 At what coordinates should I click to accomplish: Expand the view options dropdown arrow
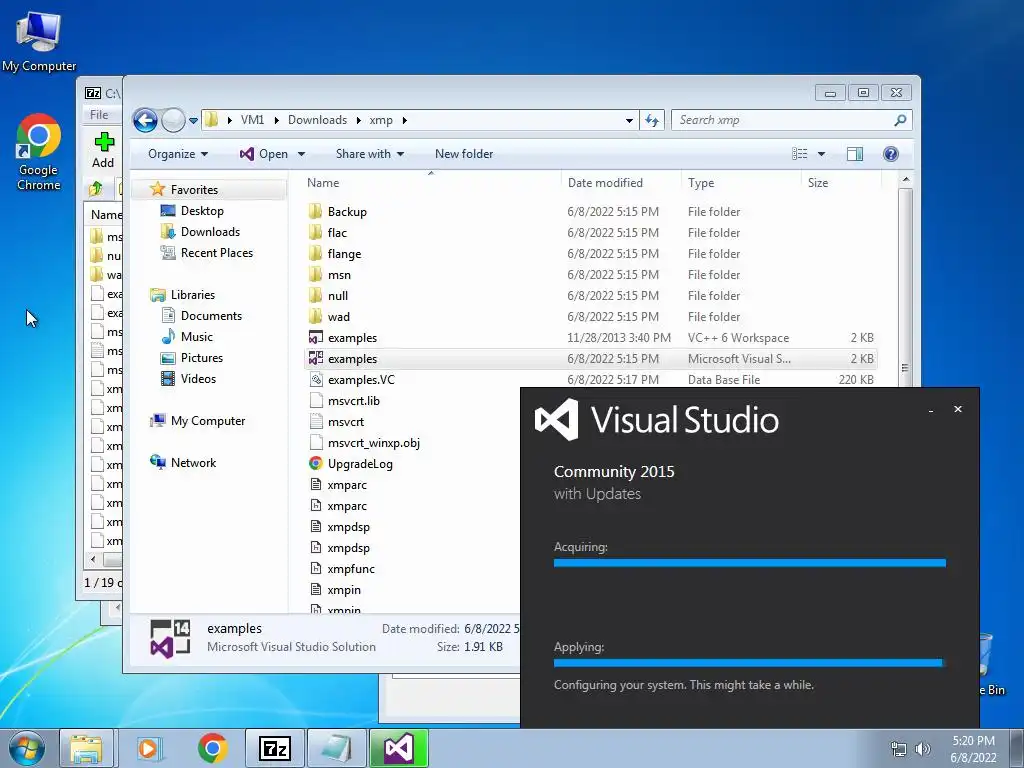[821, 154]
